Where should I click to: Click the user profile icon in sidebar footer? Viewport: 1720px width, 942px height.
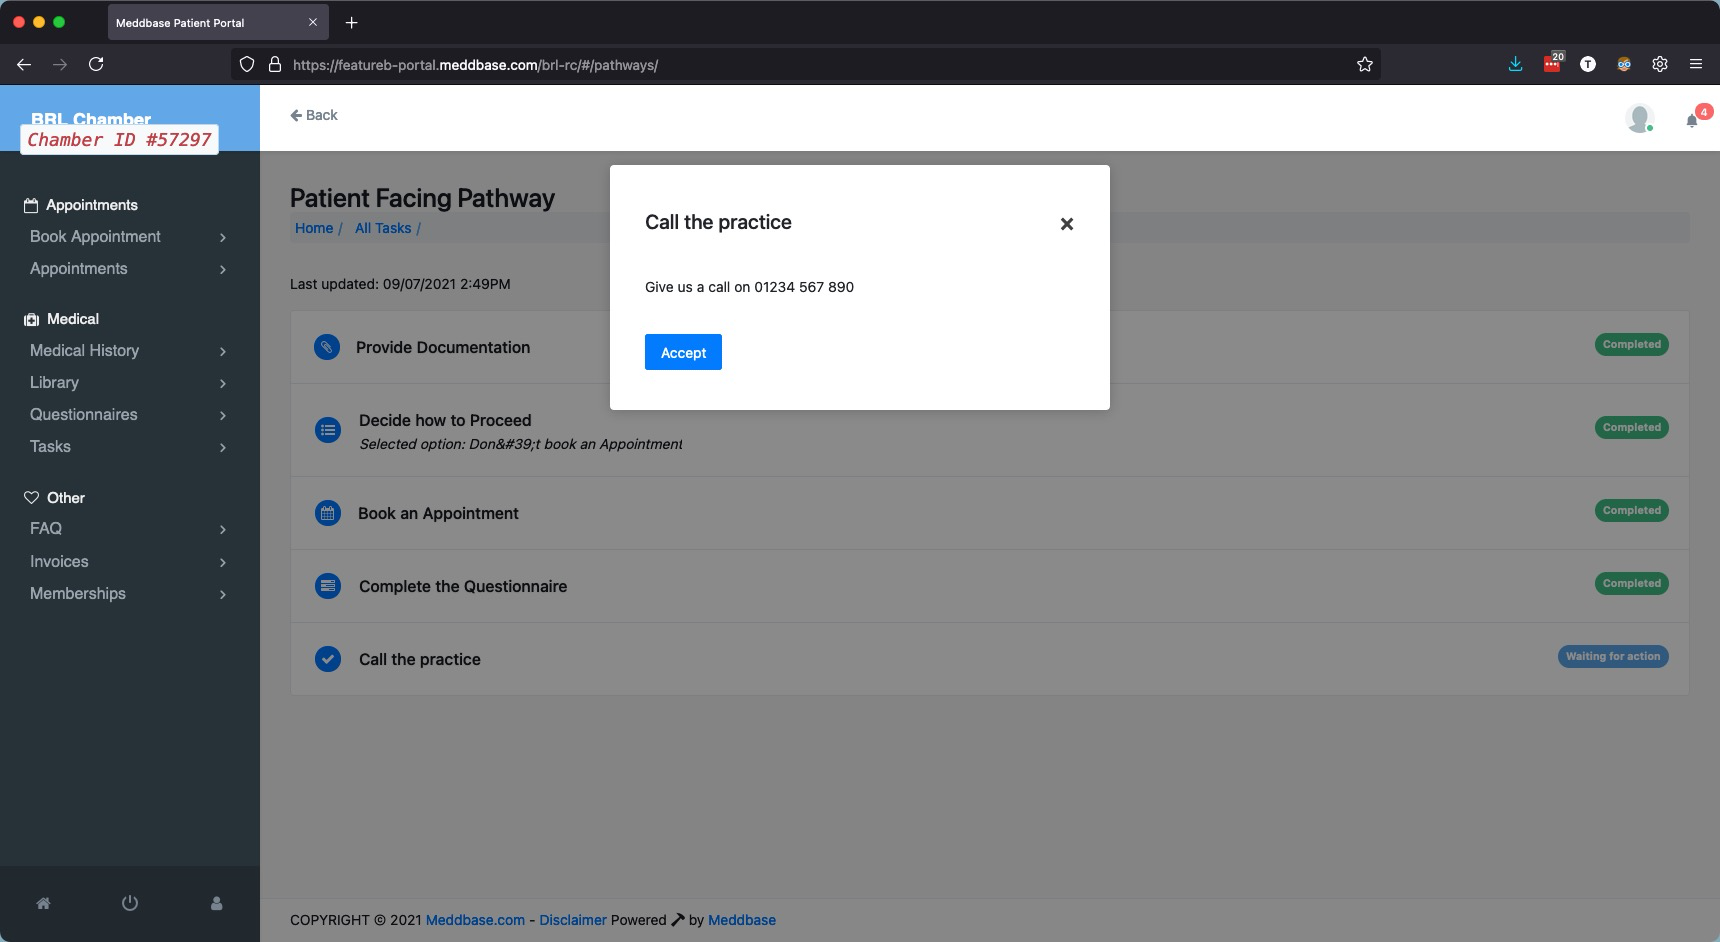216,903
